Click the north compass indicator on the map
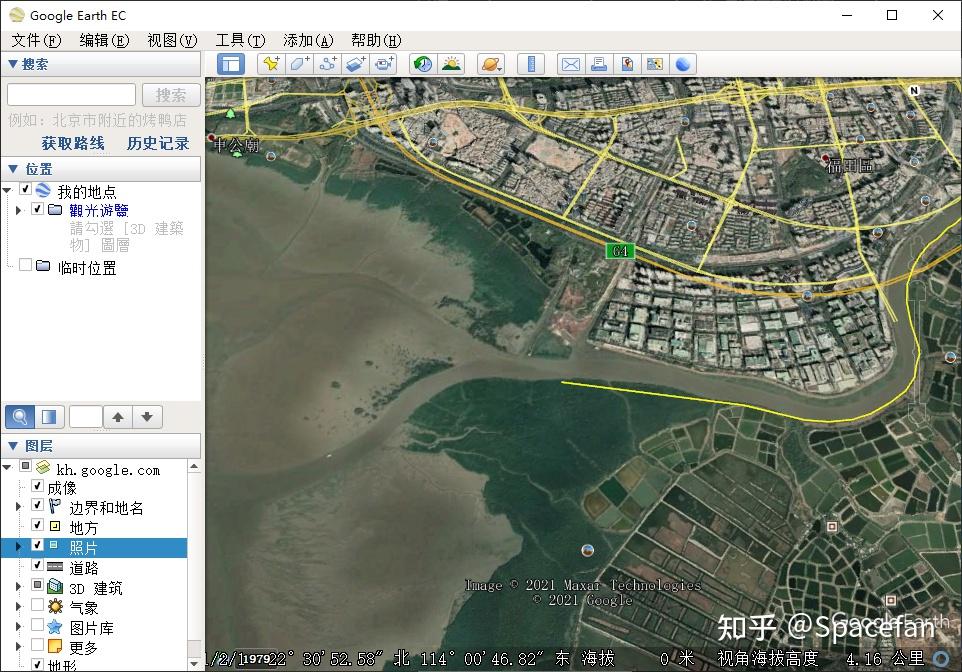The width and height of the screenshot is (962, 672). coord(914,90)
